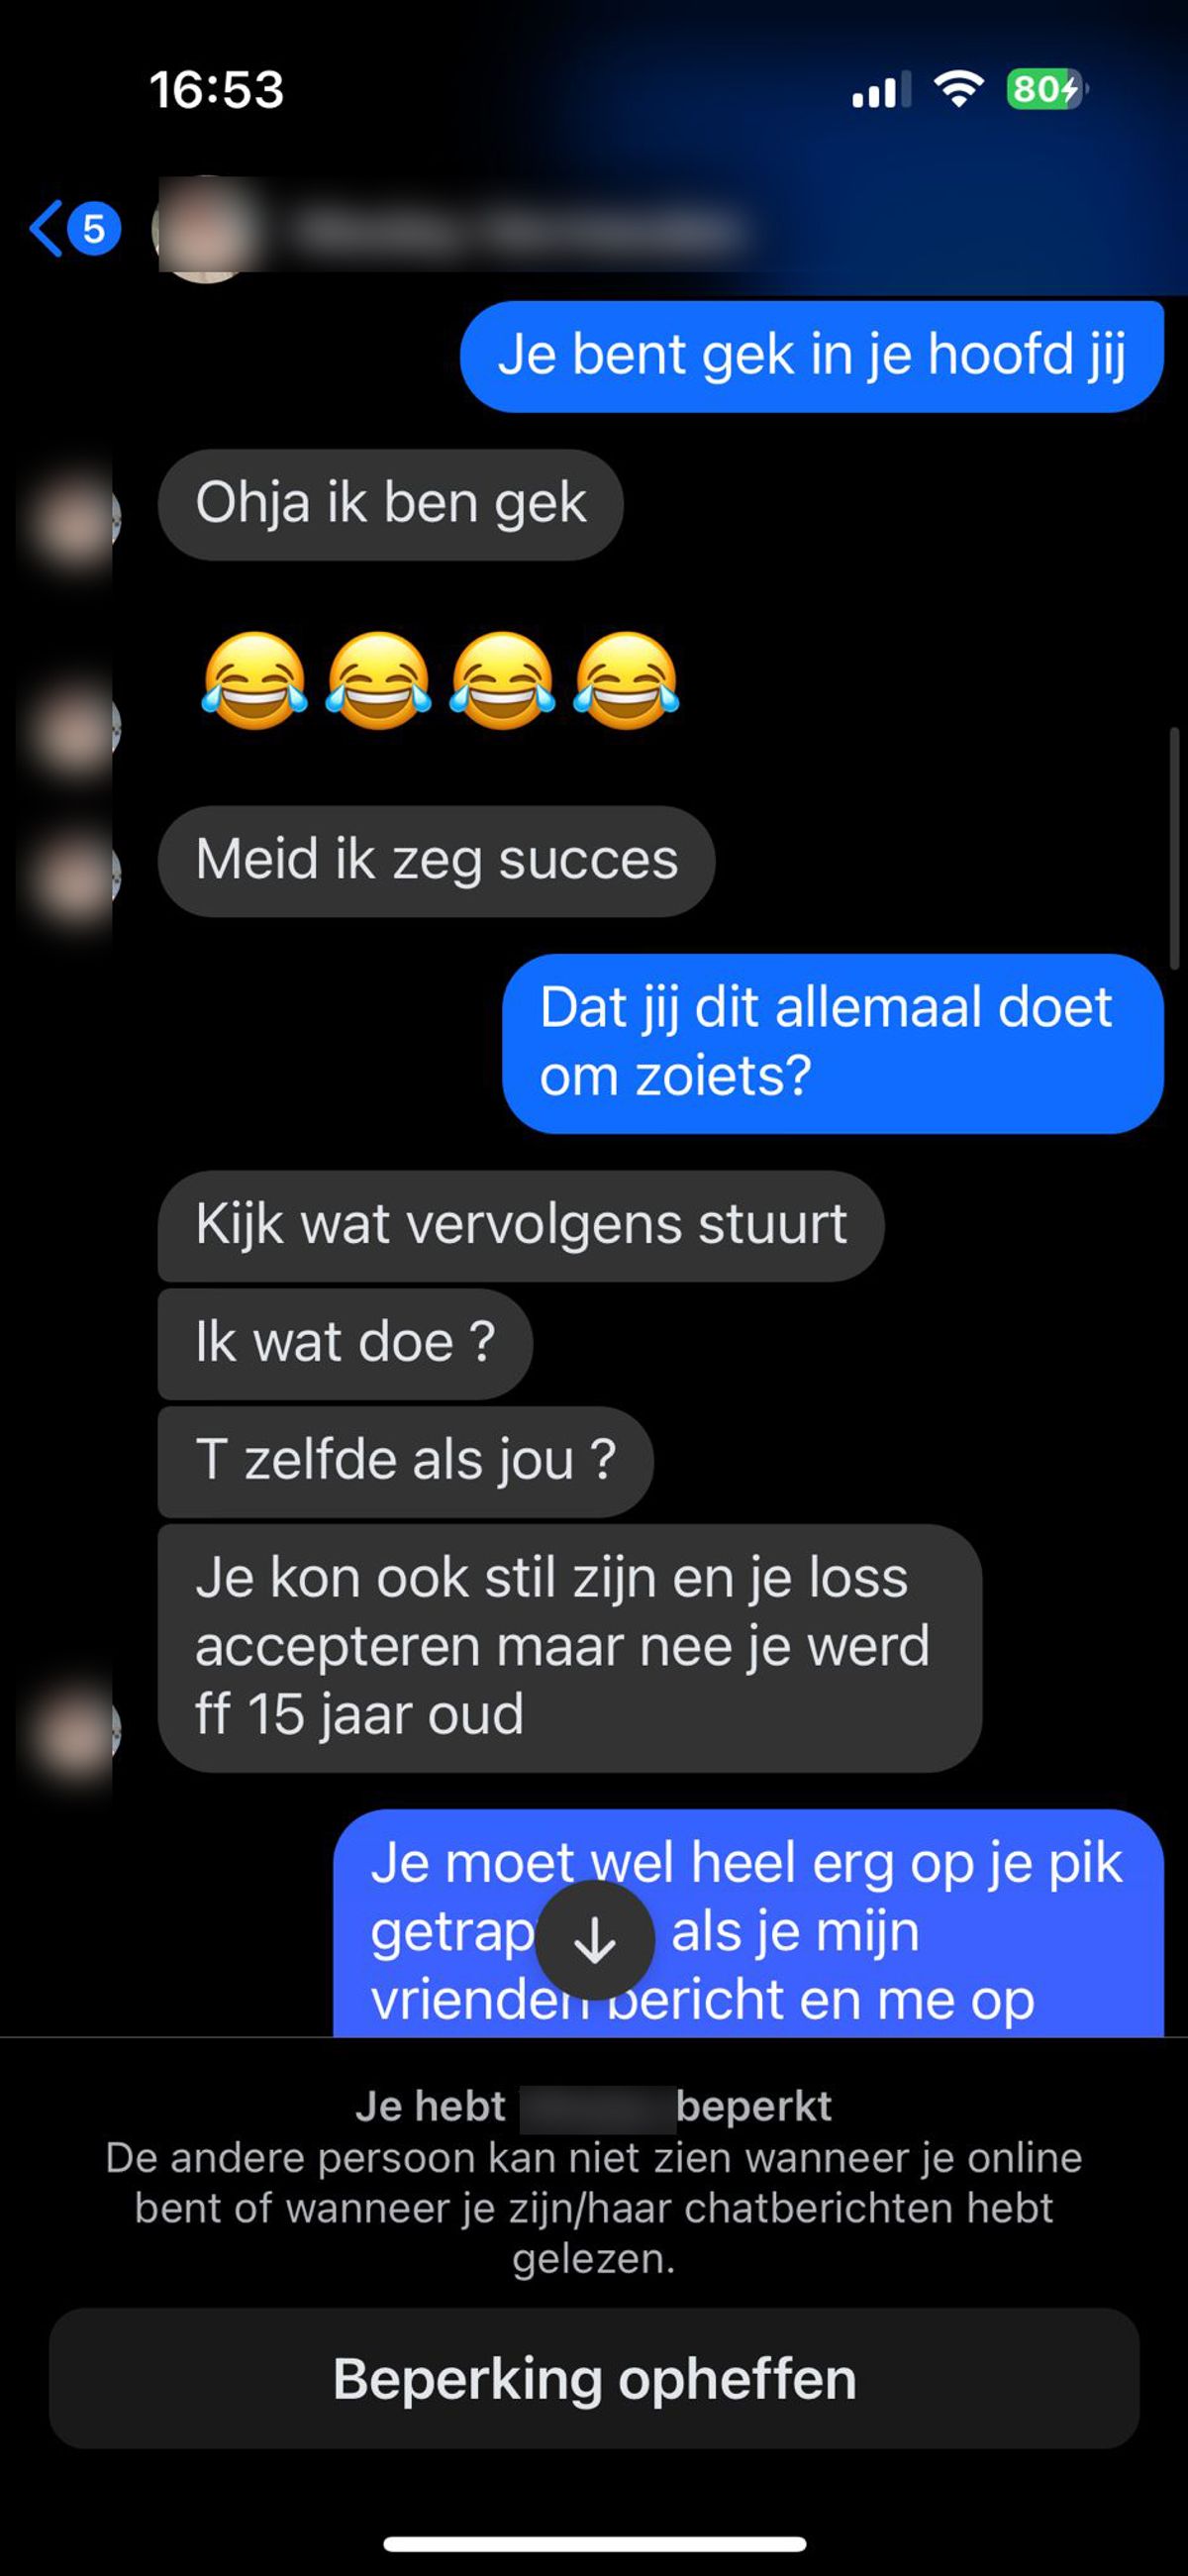Select the message 'T zelfde als jou ?'

tap(406, 1461)
